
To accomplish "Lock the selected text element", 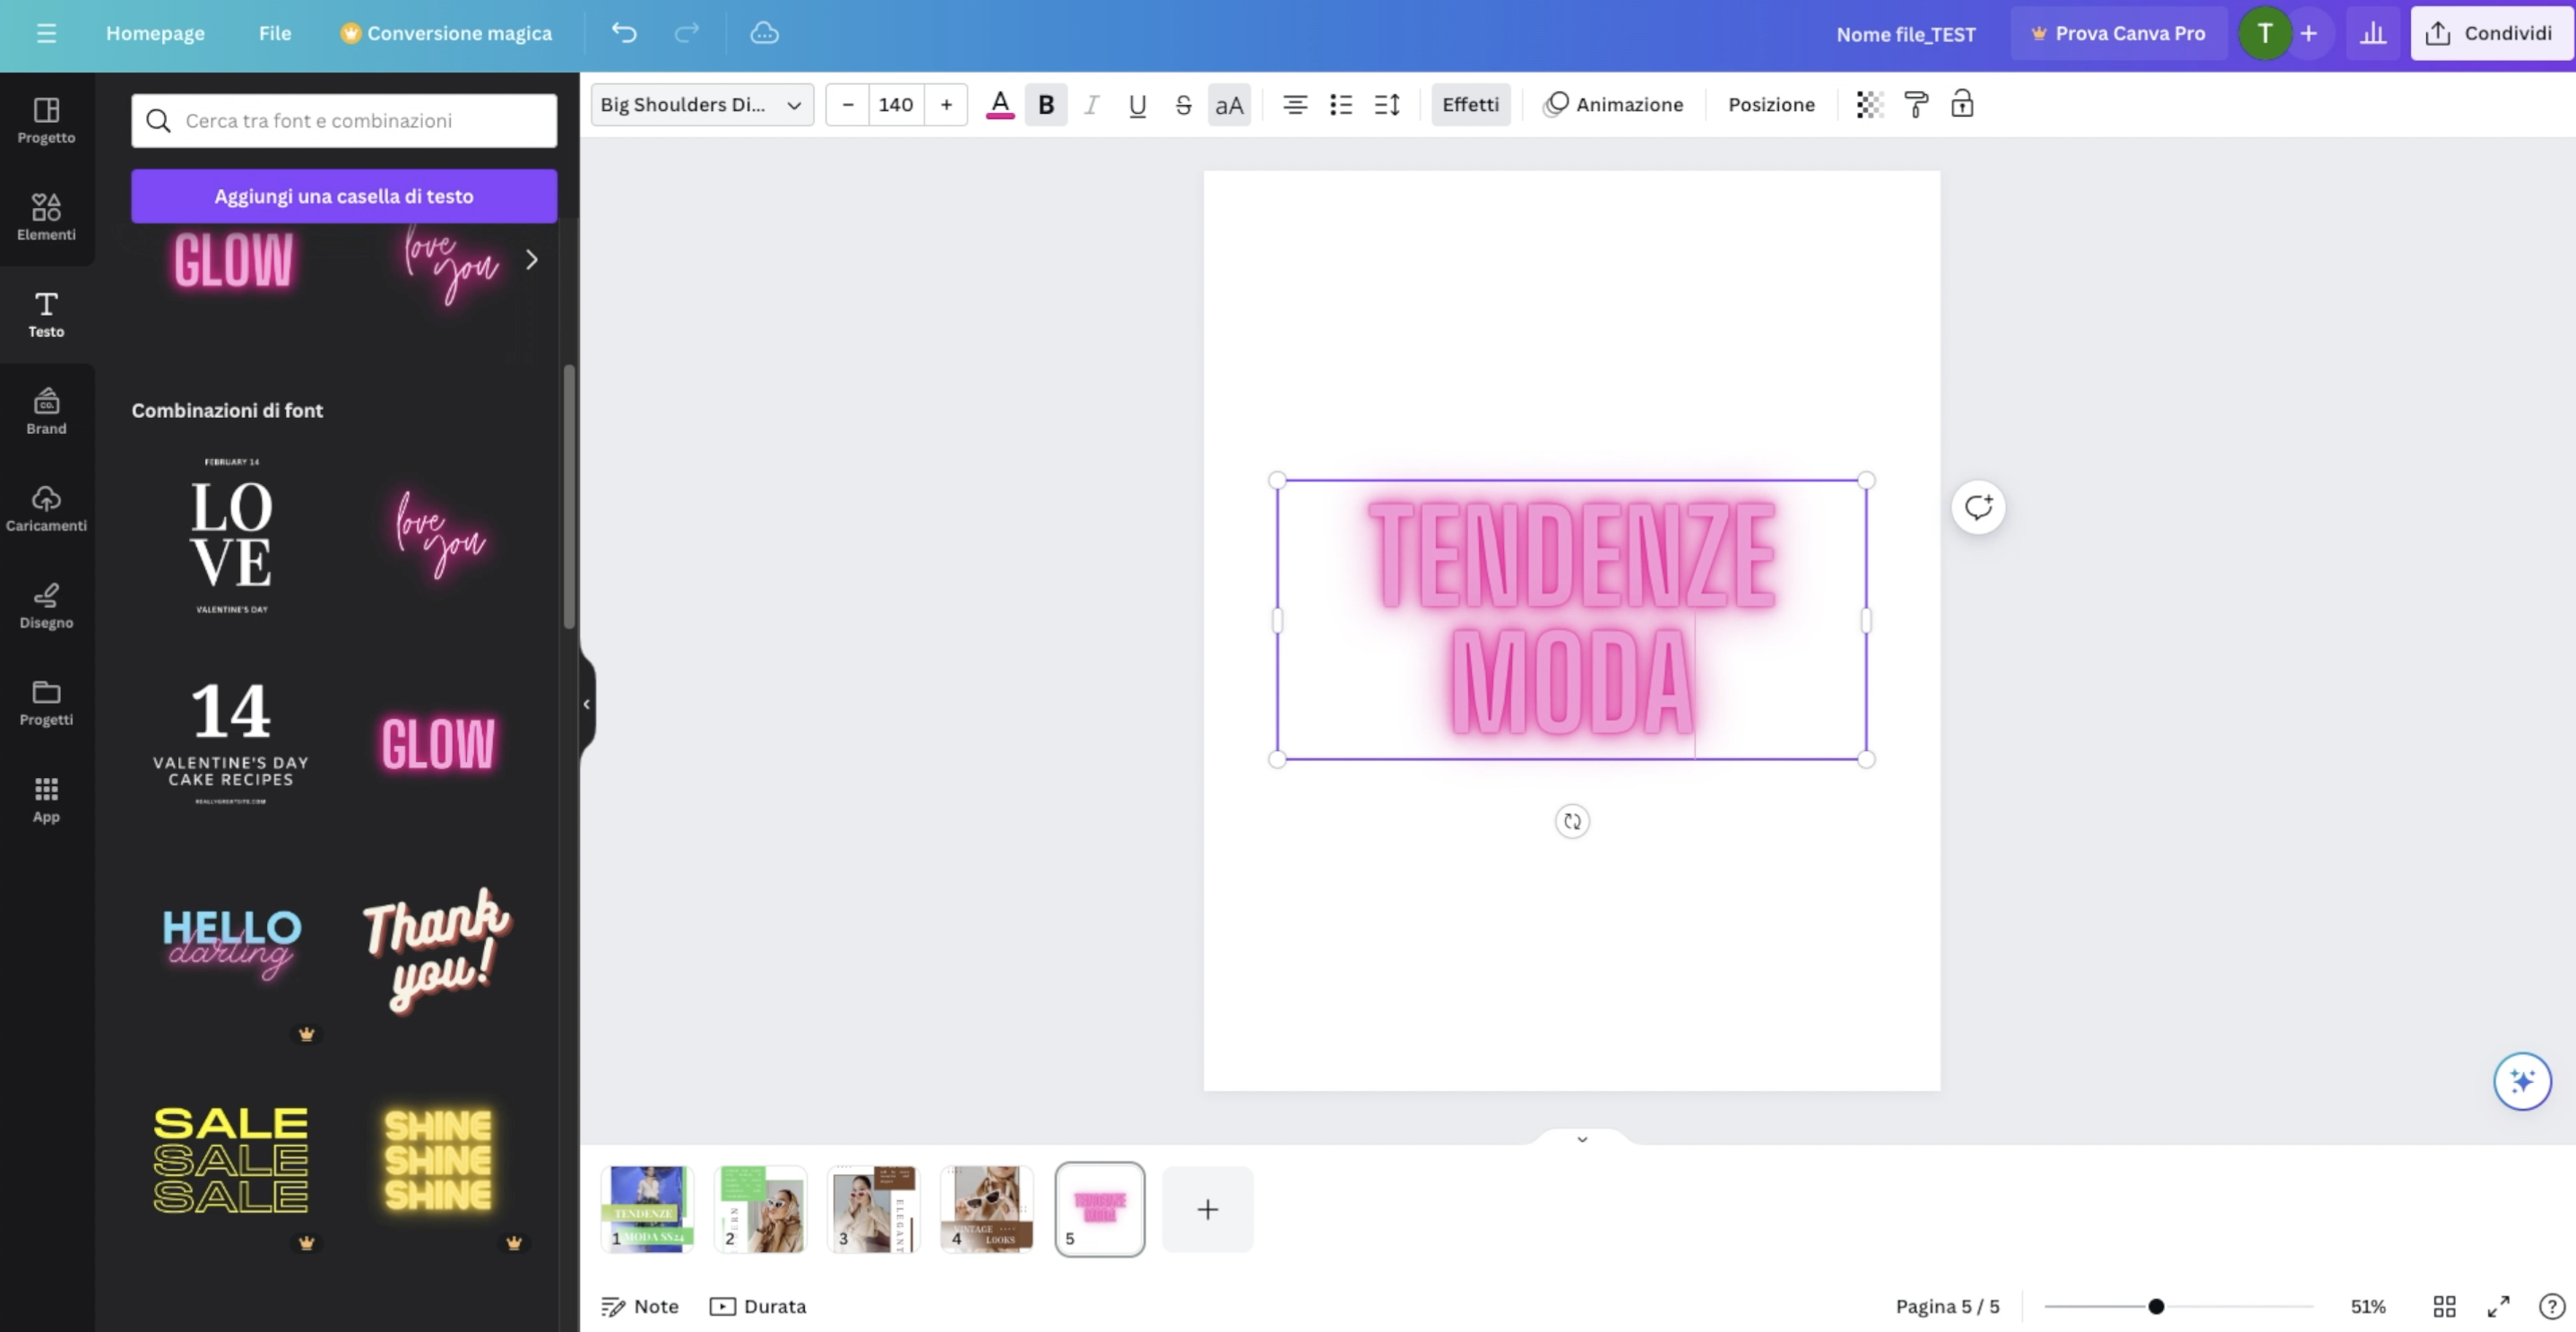I will 1961,104.
